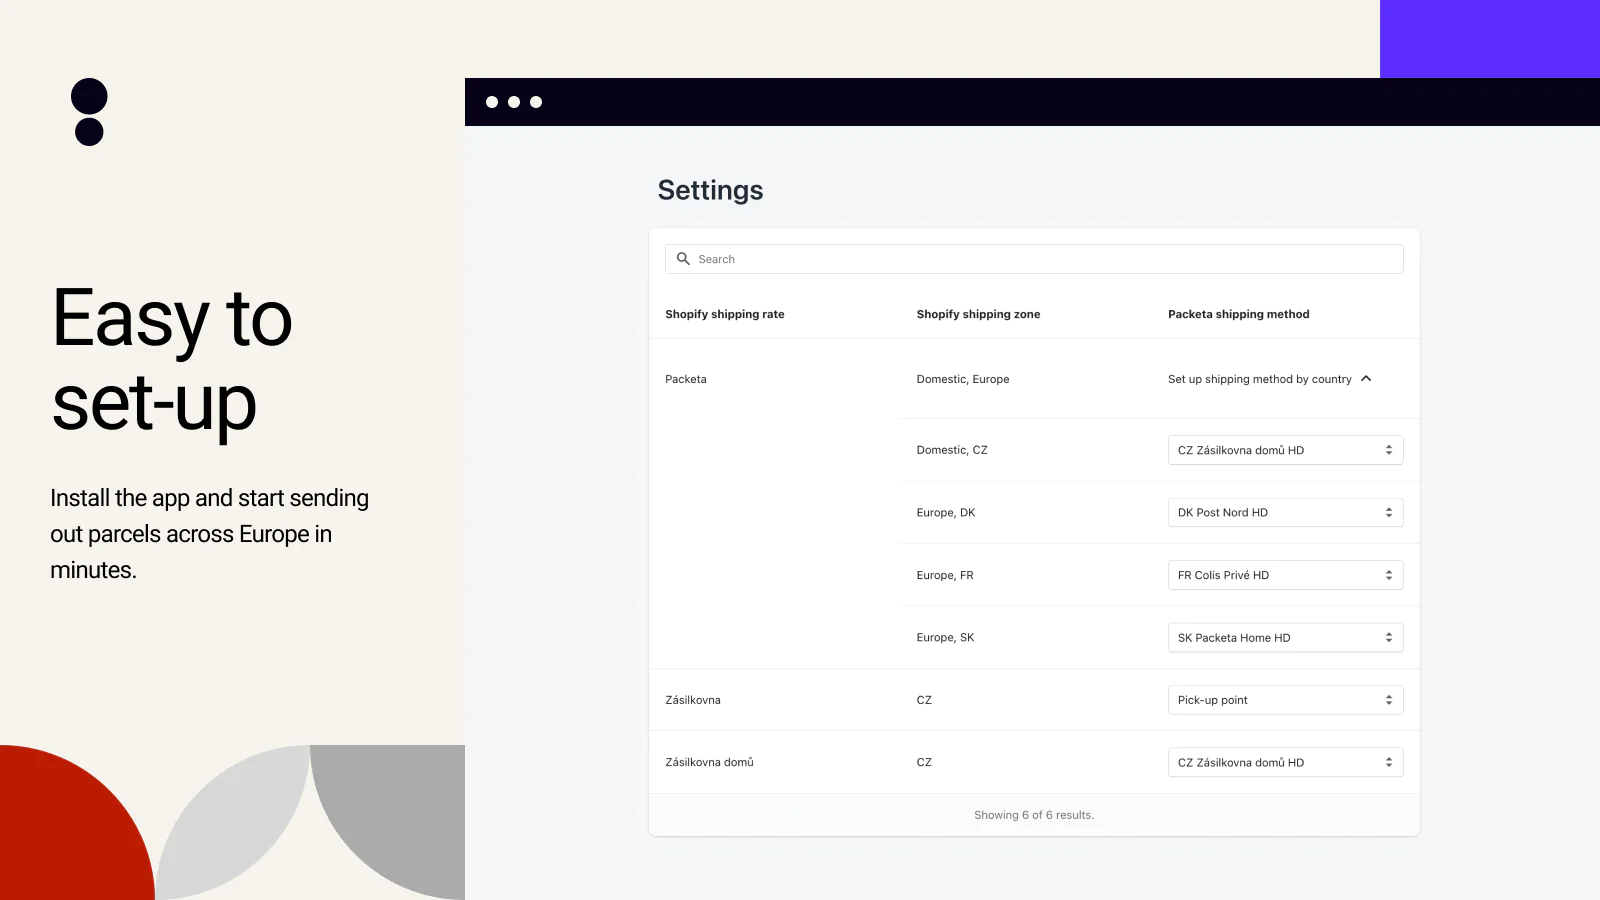Open the Domestic, CZ shipping method dropdown
1600x900 pixels.
coord(1284,450)
